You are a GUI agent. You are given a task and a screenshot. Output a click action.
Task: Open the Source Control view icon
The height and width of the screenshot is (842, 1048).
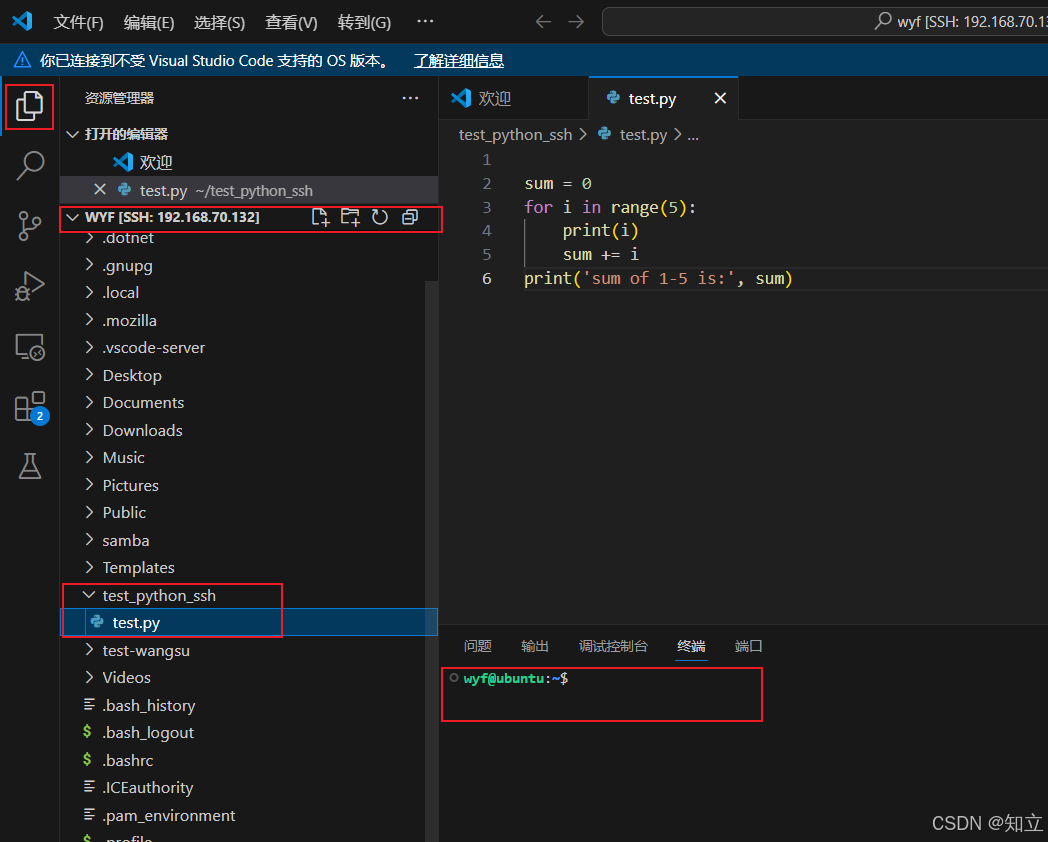(x=29, y=226)
